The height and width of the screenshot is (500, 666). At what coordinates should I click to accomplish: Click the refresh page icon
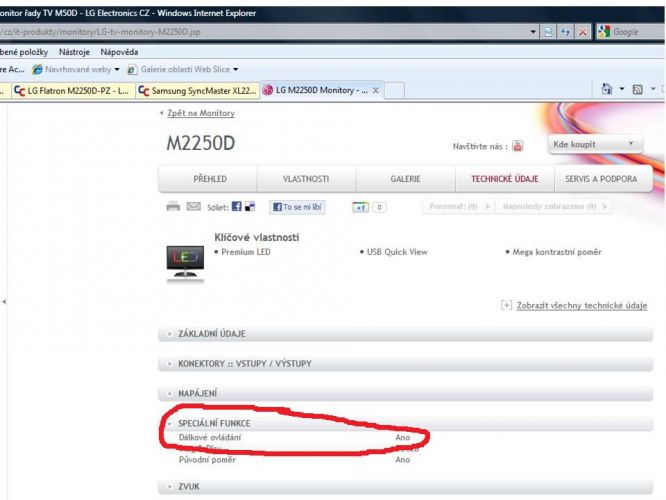pyautogui.click(x=565, y=32)
